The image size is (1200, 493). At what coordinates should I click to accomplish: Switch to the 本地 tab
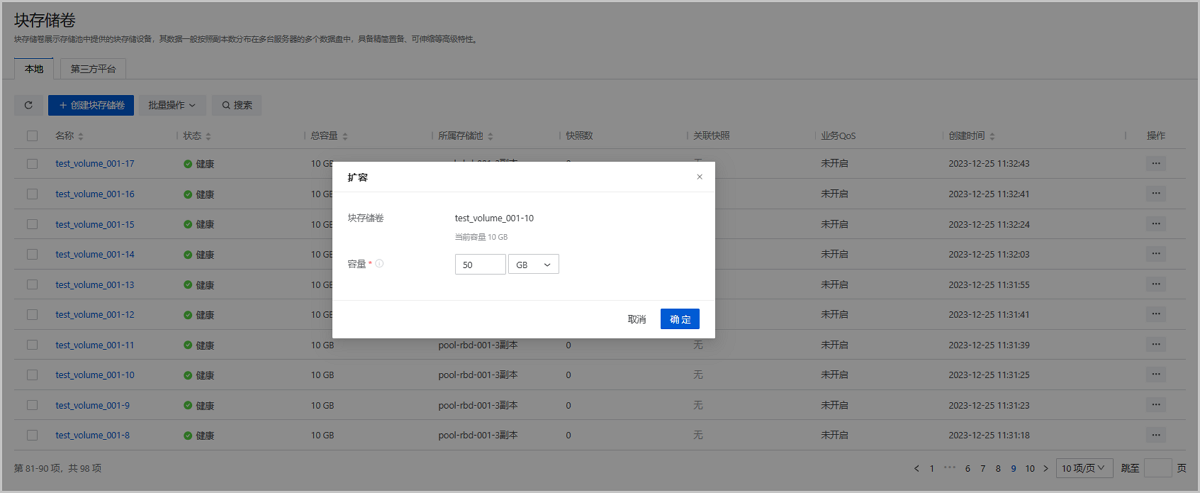pyautogui.click(x=34, y=69)
